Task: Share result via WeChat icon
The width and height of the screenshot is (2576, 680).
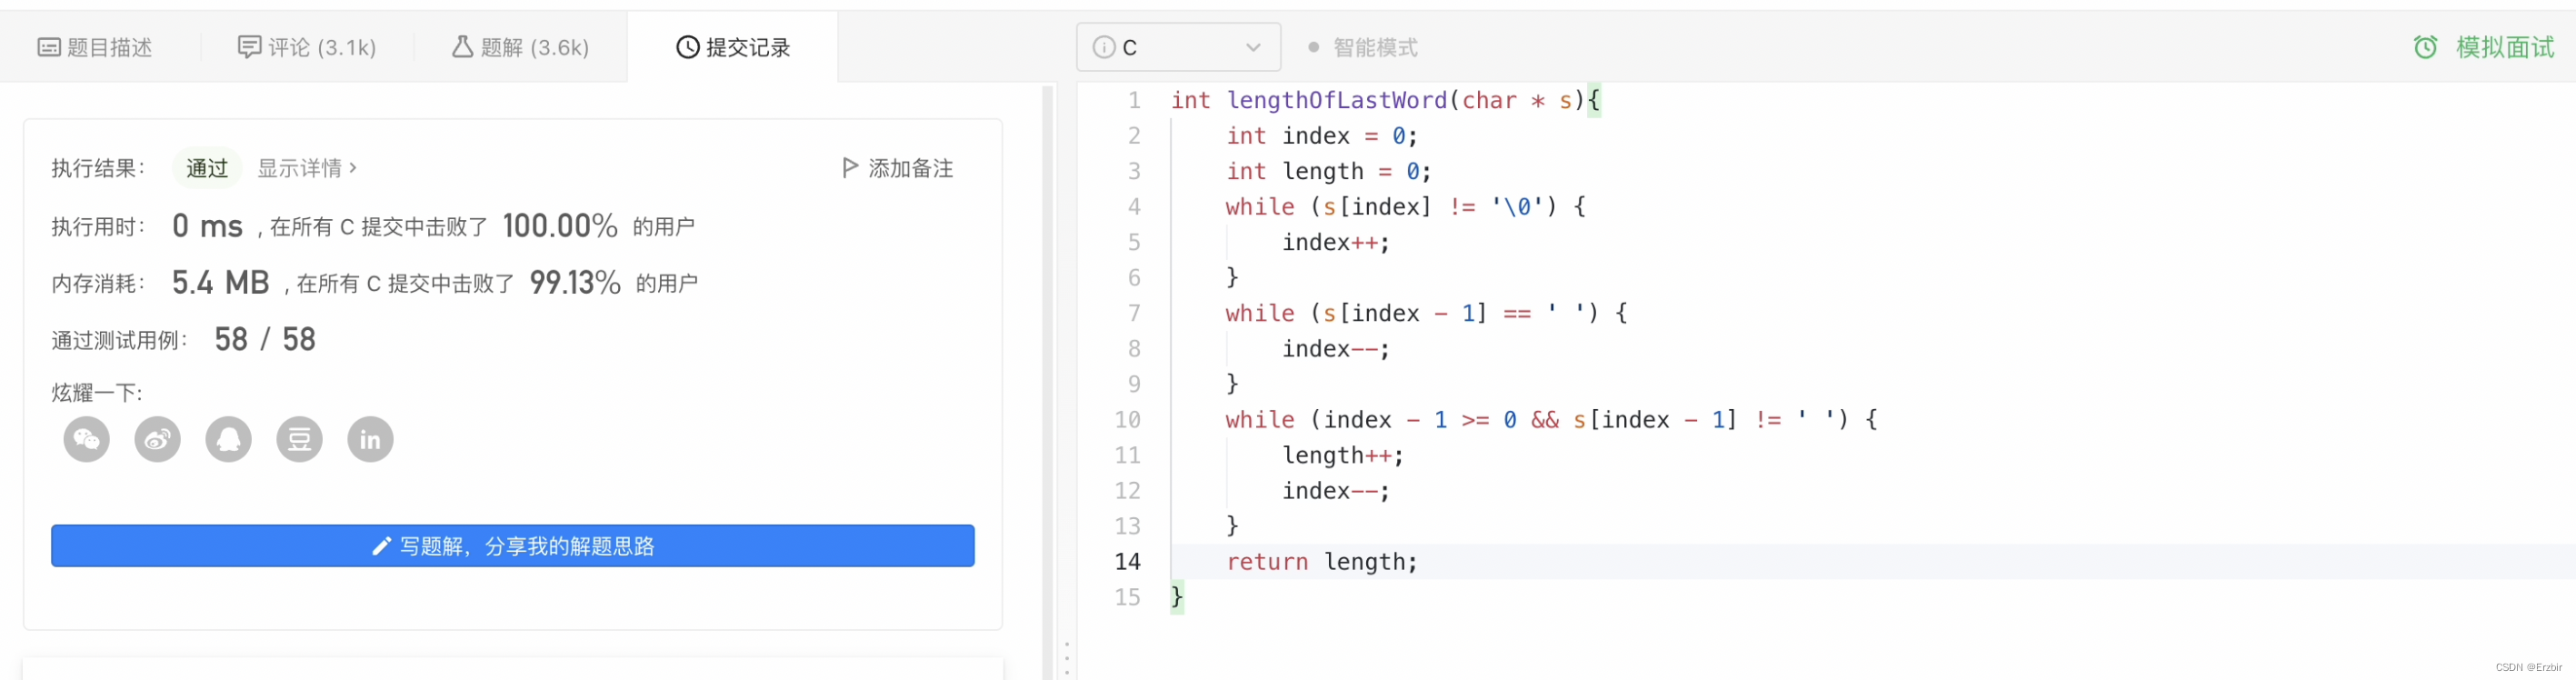Action: pyautogui.click(x=87, y=439)
